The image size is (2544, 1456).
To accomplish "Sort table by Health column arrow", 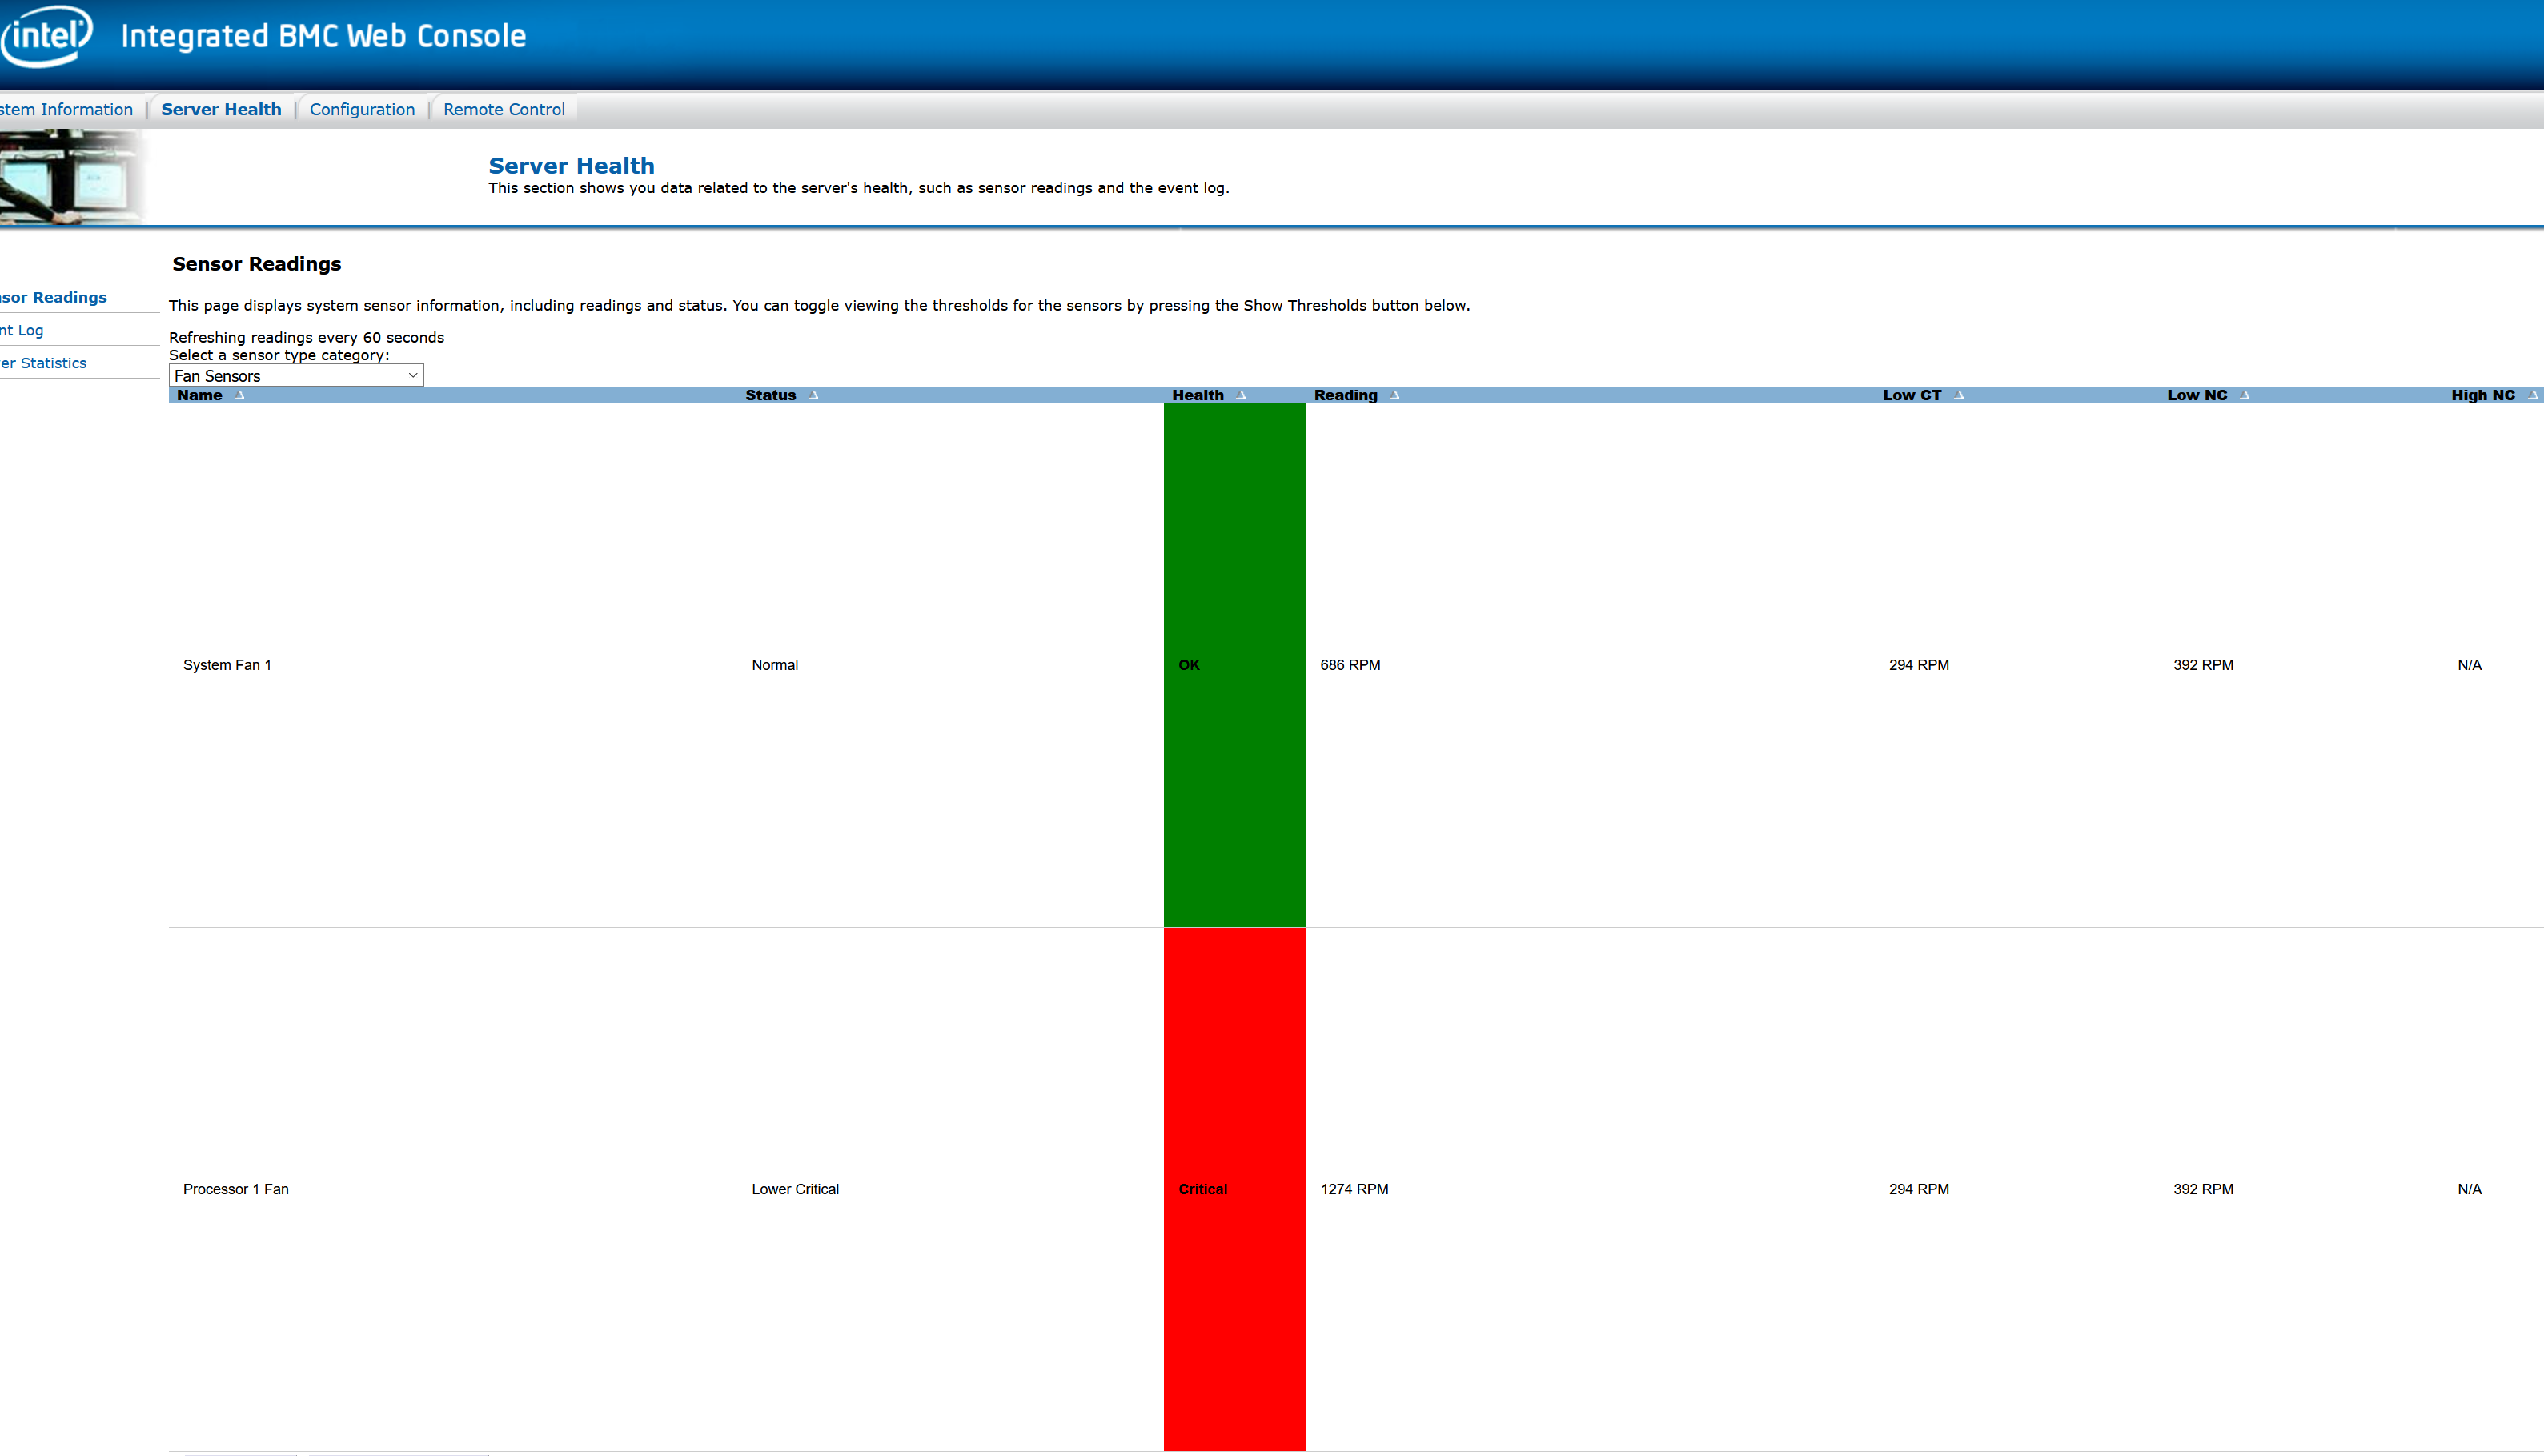I will coord(1241,395).
